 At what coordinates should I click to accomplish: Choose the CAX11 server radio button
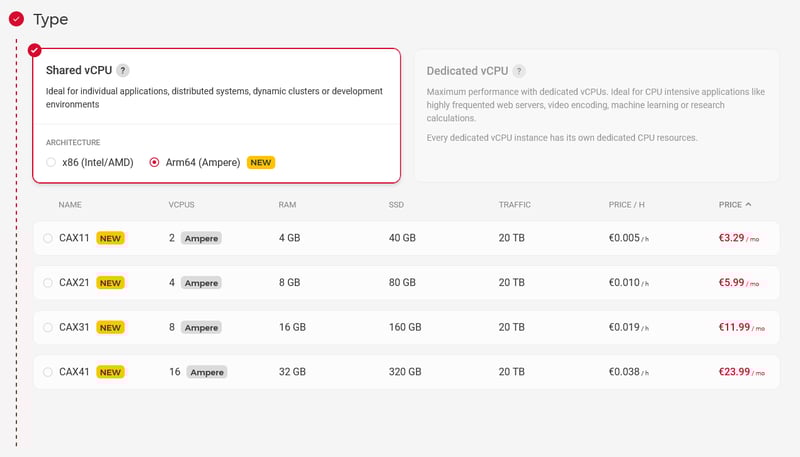[48, 238]
